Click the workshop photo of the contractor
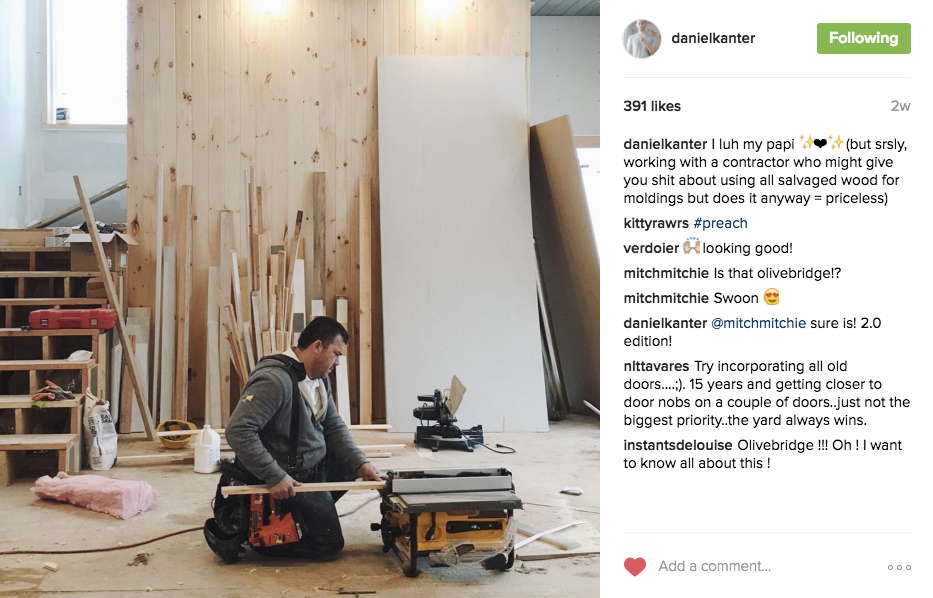Viewport: 933px width, 598px height. point(300,299)
